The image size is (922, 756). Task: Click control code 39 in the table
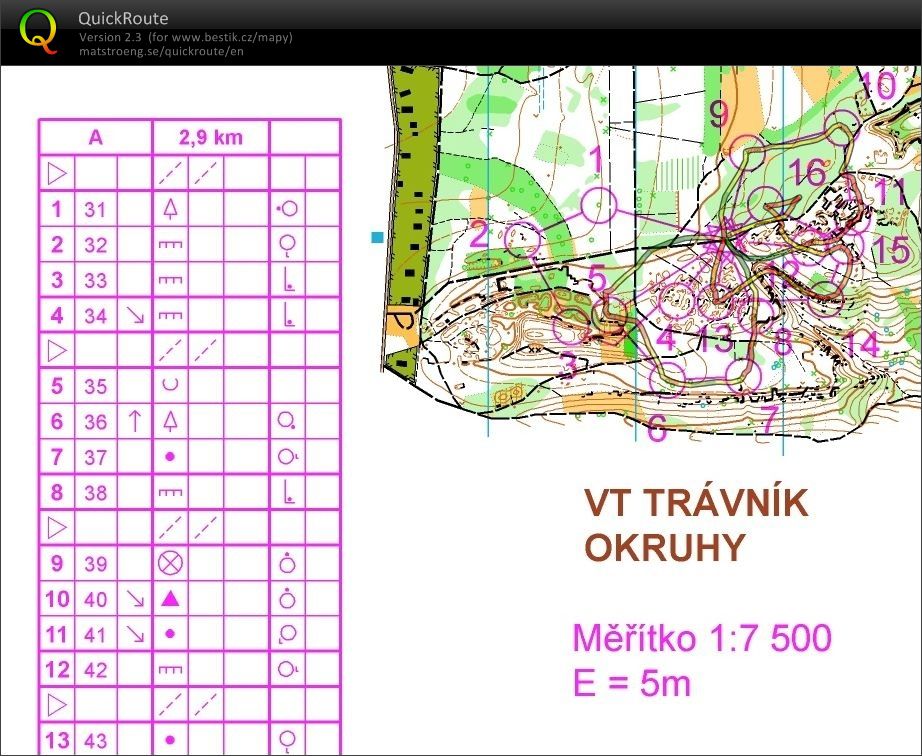pos(95,564)
